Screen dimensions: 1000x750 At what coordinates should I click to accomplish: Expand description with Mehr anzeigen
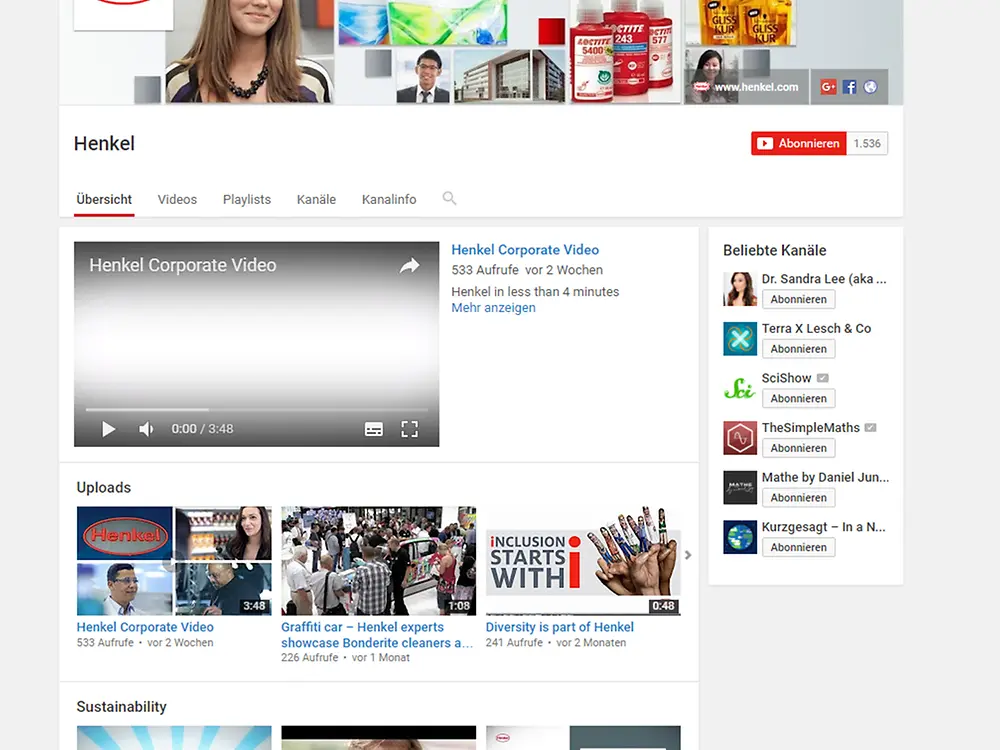click(494, 307)
